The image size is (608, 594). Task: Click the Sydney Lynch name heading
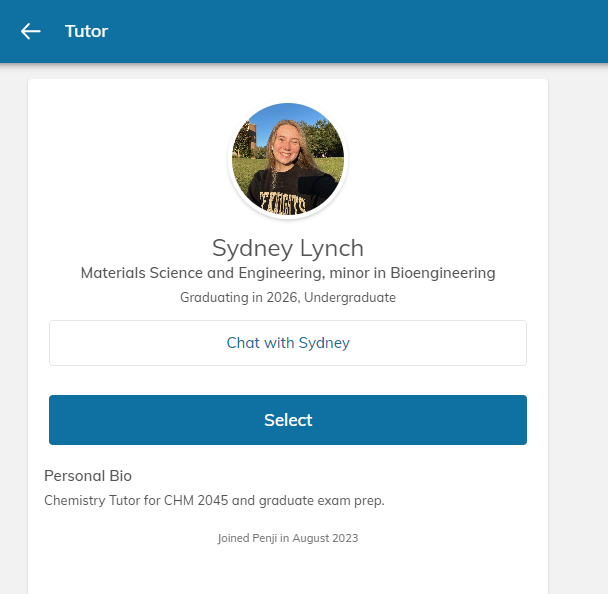(x=288, y=247)
